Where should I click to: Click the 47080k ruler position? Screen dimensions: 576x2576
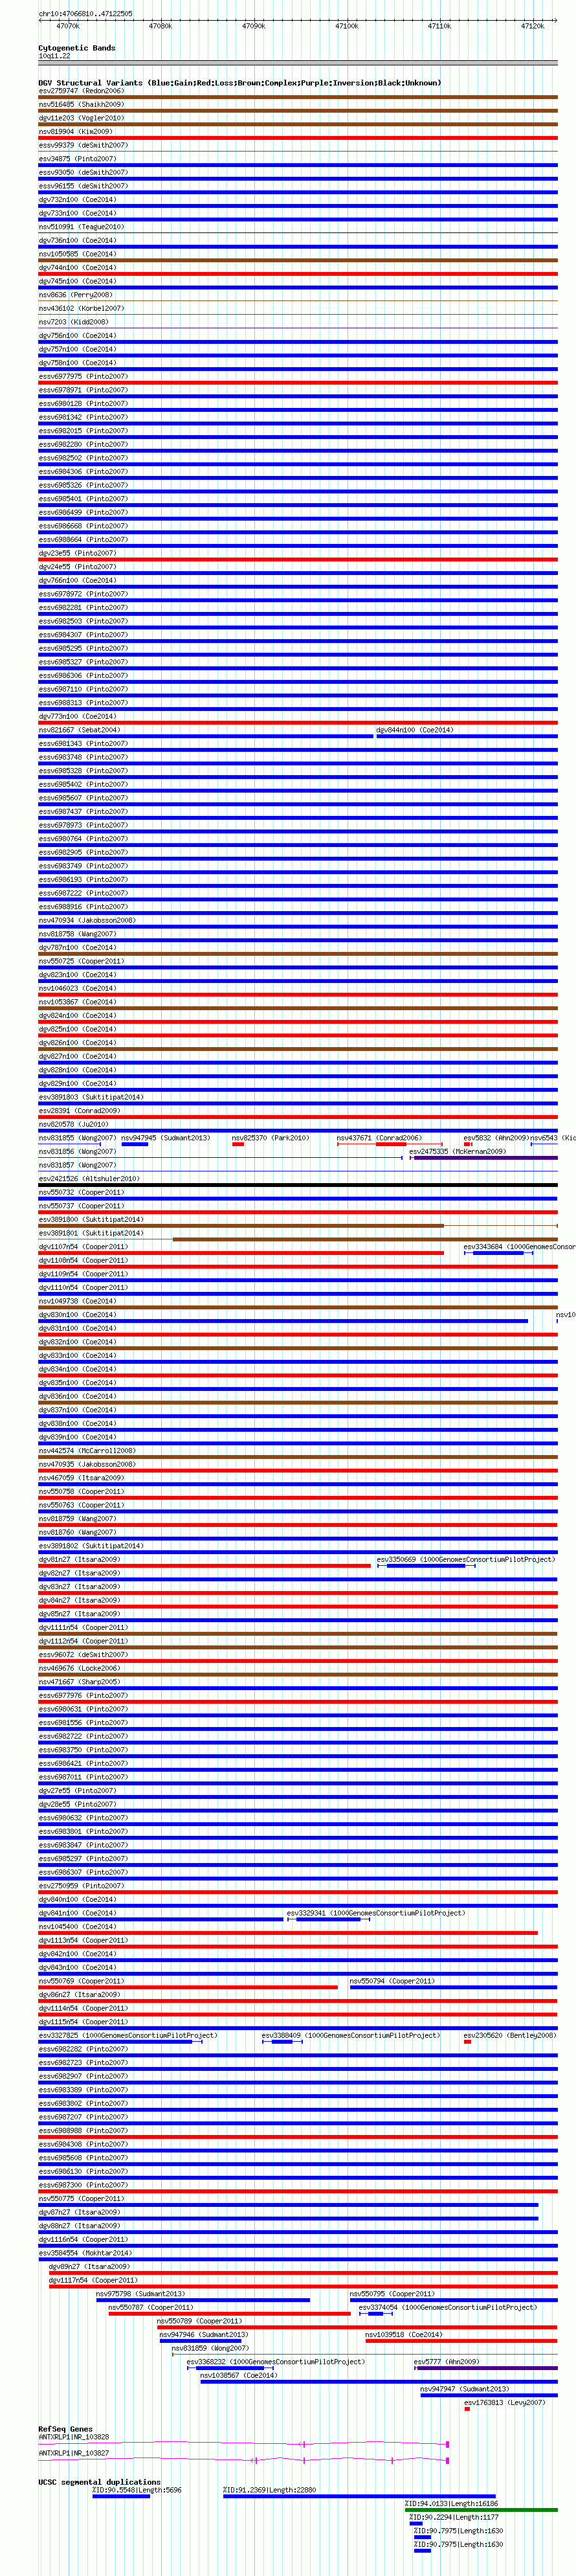click(x=160, y=26)
